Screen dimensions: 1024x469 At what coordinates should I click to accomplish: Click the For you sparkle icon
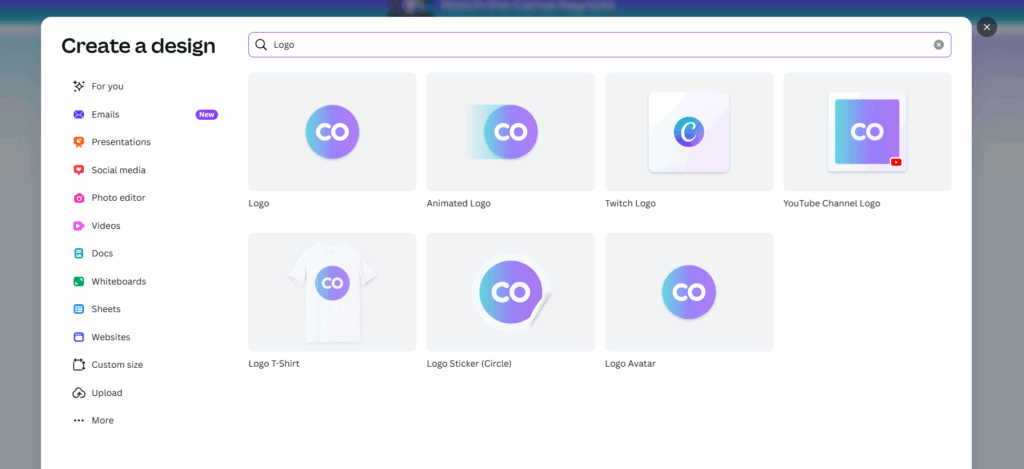[x=79, y=86]
